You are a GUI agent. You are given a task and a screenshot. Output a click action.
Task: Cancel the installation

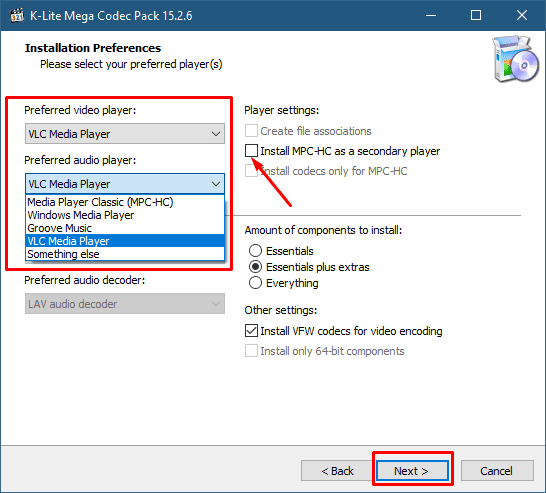(x=497, y=471)
